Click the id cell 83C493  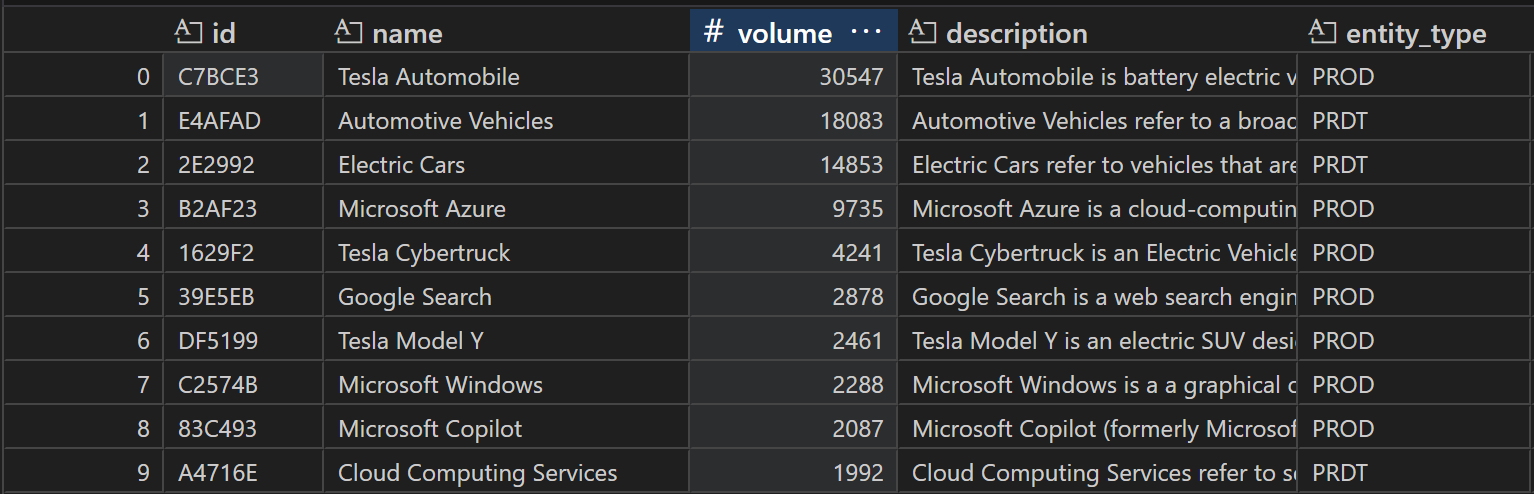pyautogui.click(x=243, y=429)
